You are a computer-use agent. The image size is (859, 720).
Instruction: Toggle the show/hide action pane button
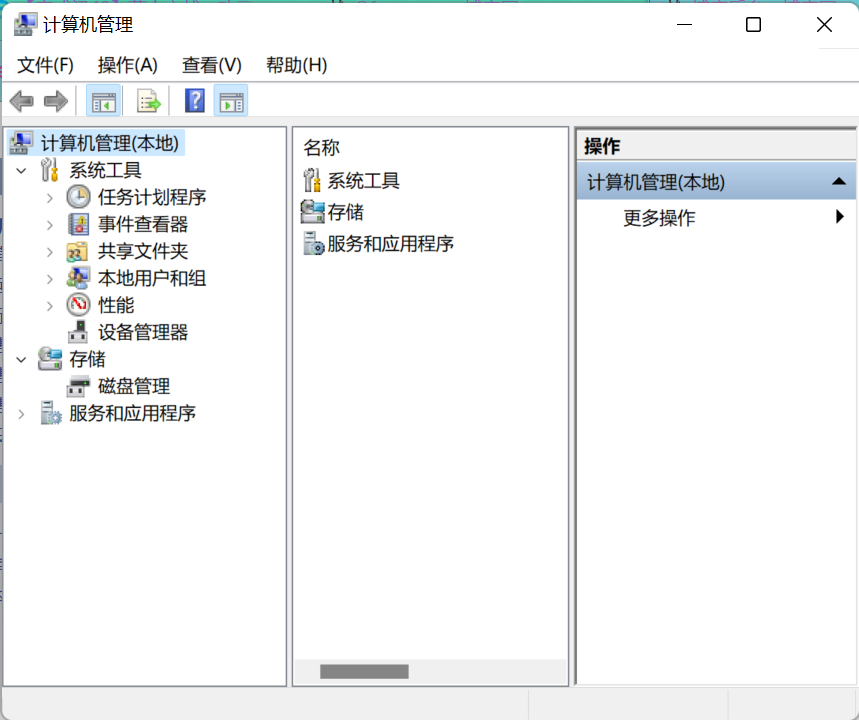click(231, 101)
